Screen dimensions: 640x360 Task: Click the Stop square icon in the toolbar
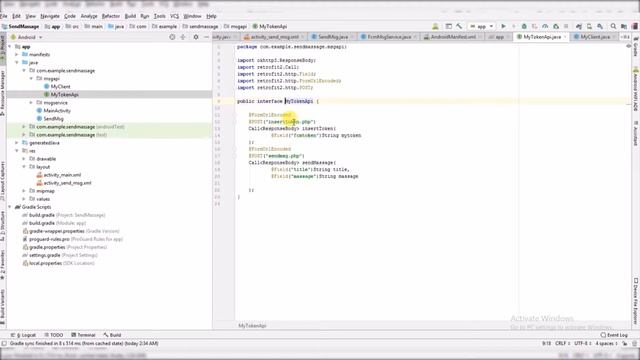566,26
